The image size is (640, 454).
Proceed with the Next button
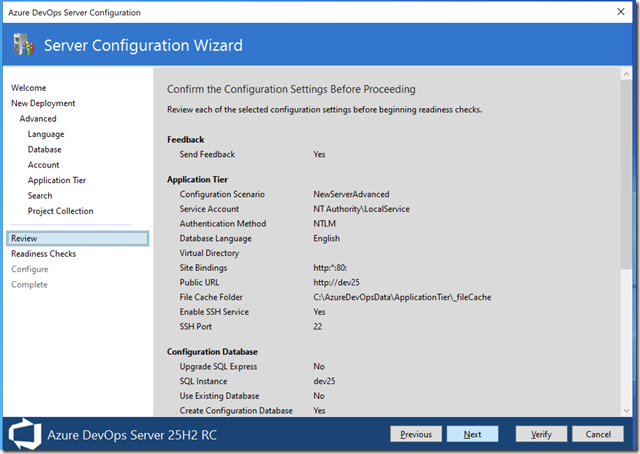[x=472, y=434]
